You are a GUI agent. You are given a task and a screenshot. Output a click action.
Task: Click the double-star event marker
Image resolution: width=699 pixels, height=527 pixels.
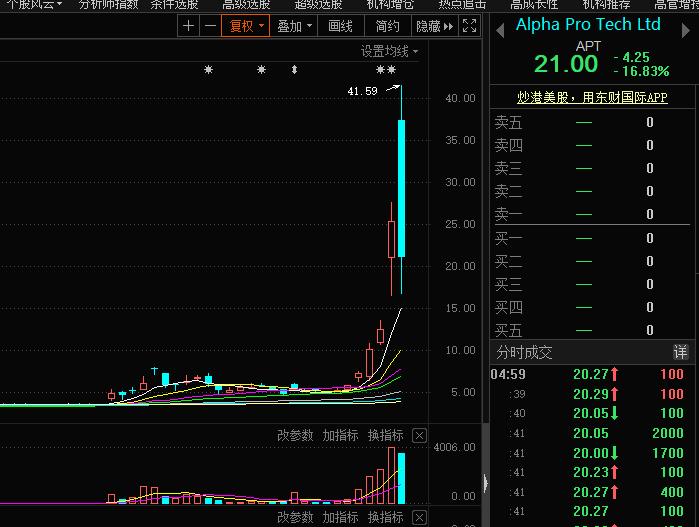point(386,70)
